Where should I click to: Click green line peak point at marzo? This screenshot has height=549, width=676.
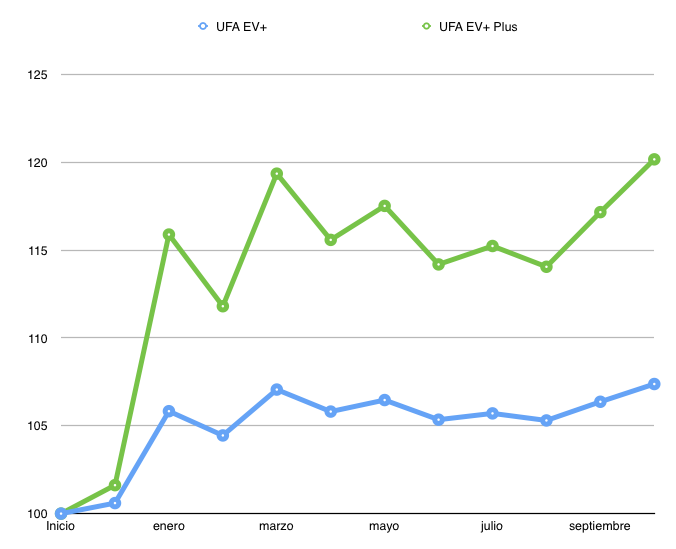click(277, 174)
